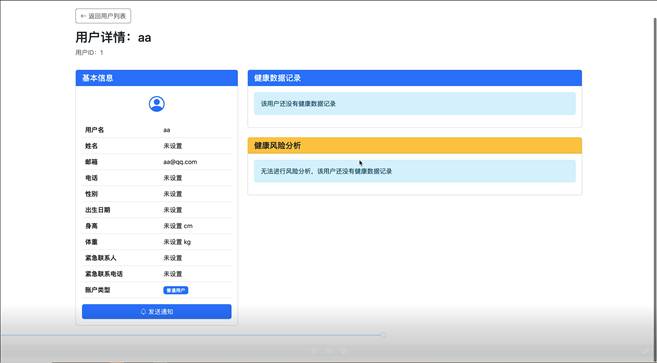
Task: Click 未设置 value in the 紧急联系人 row
Action: click(173, 258)
